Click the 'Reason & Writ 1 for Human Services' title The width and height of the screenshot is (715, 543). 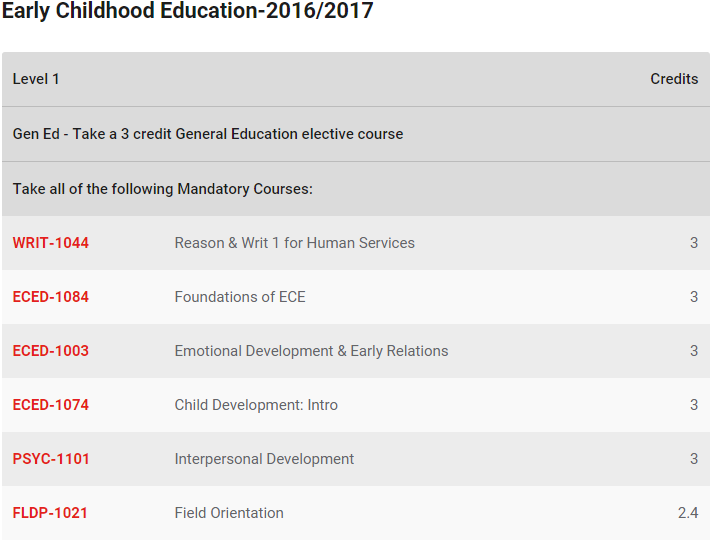[294, 243]
